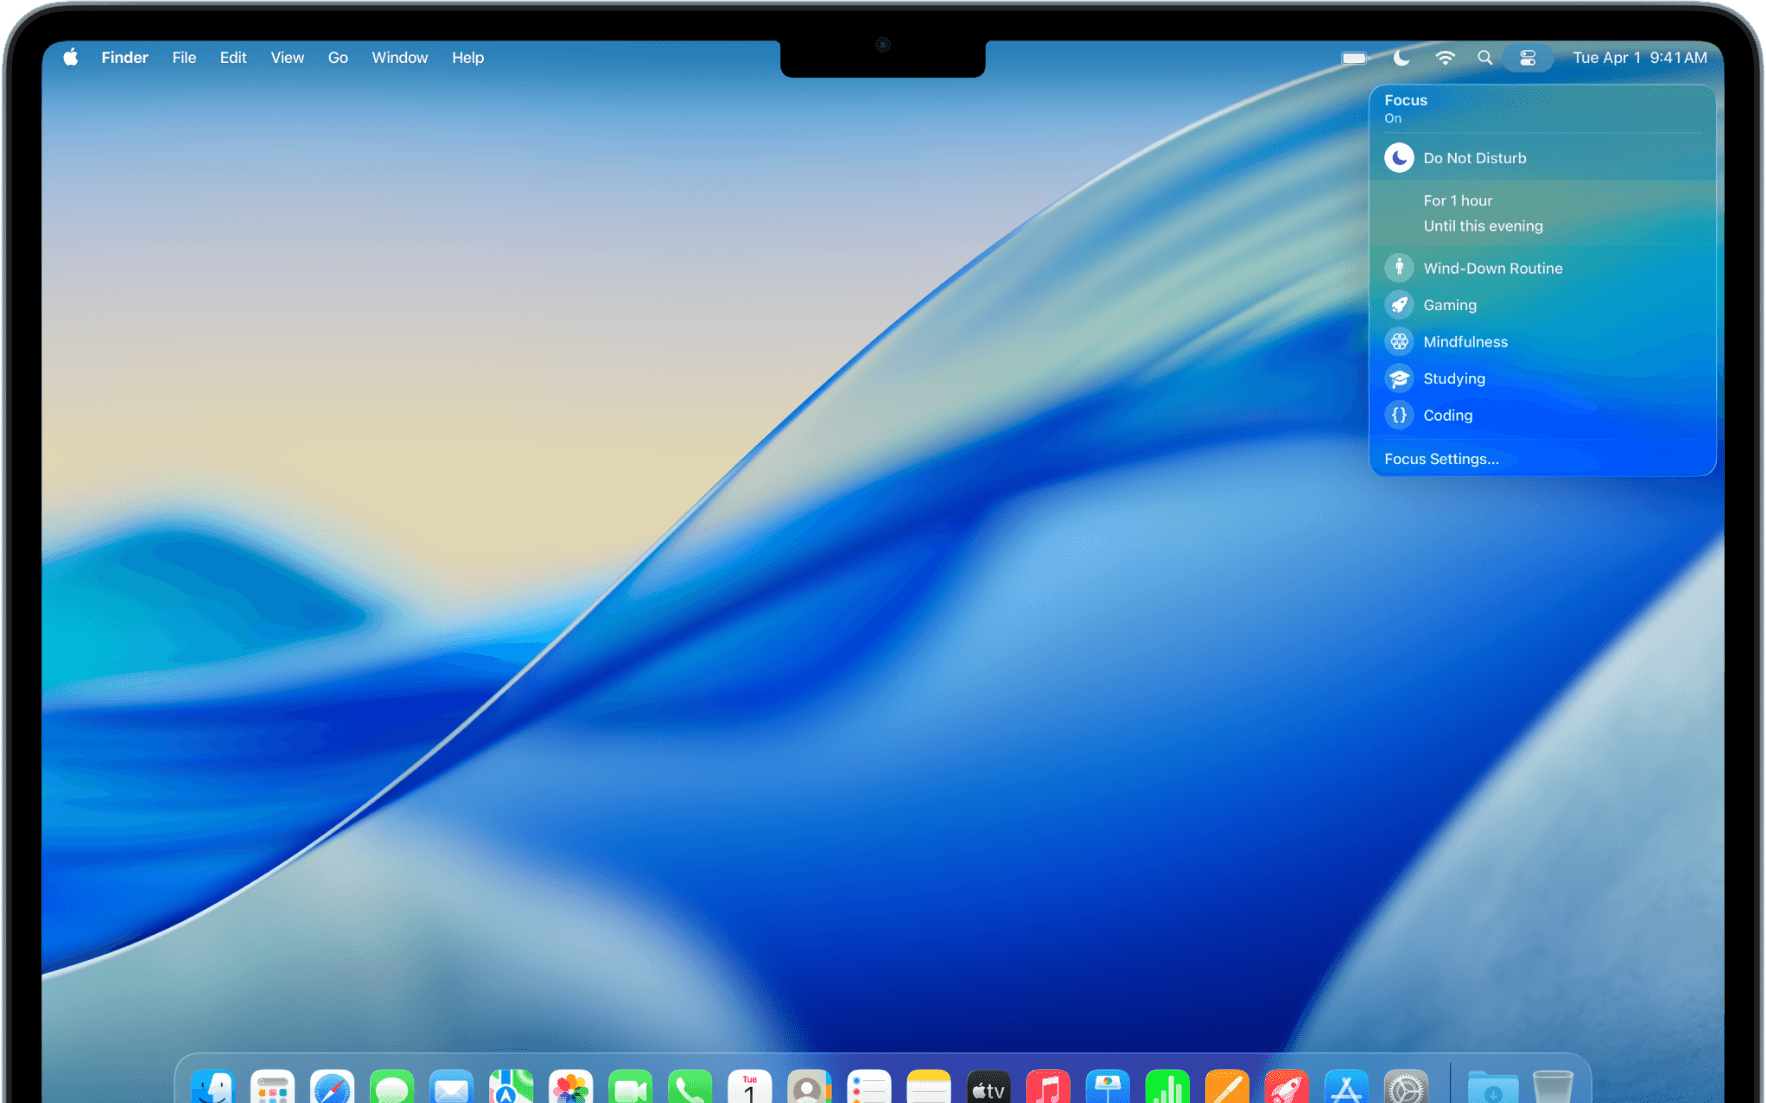Image resolution: width=1766 pixels, height=1103 pixels.
Task: Activate the Mindfulness focus
Action: tap(1543, 342)
